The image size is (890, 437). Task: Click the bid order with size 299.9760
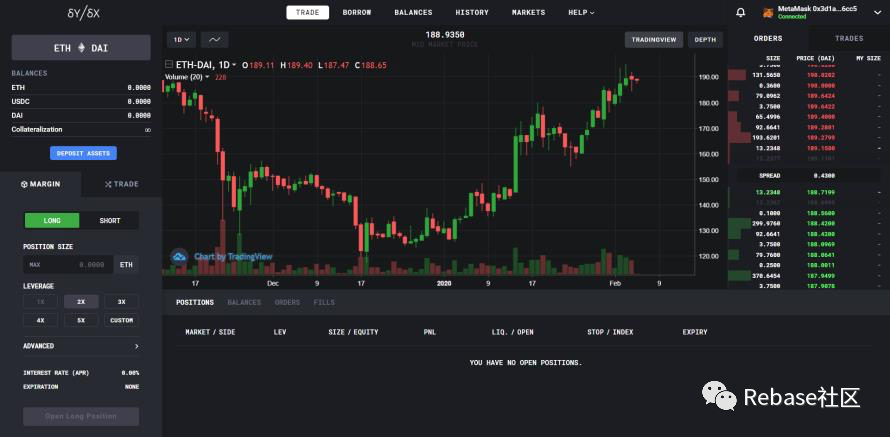tap(809, 224)
